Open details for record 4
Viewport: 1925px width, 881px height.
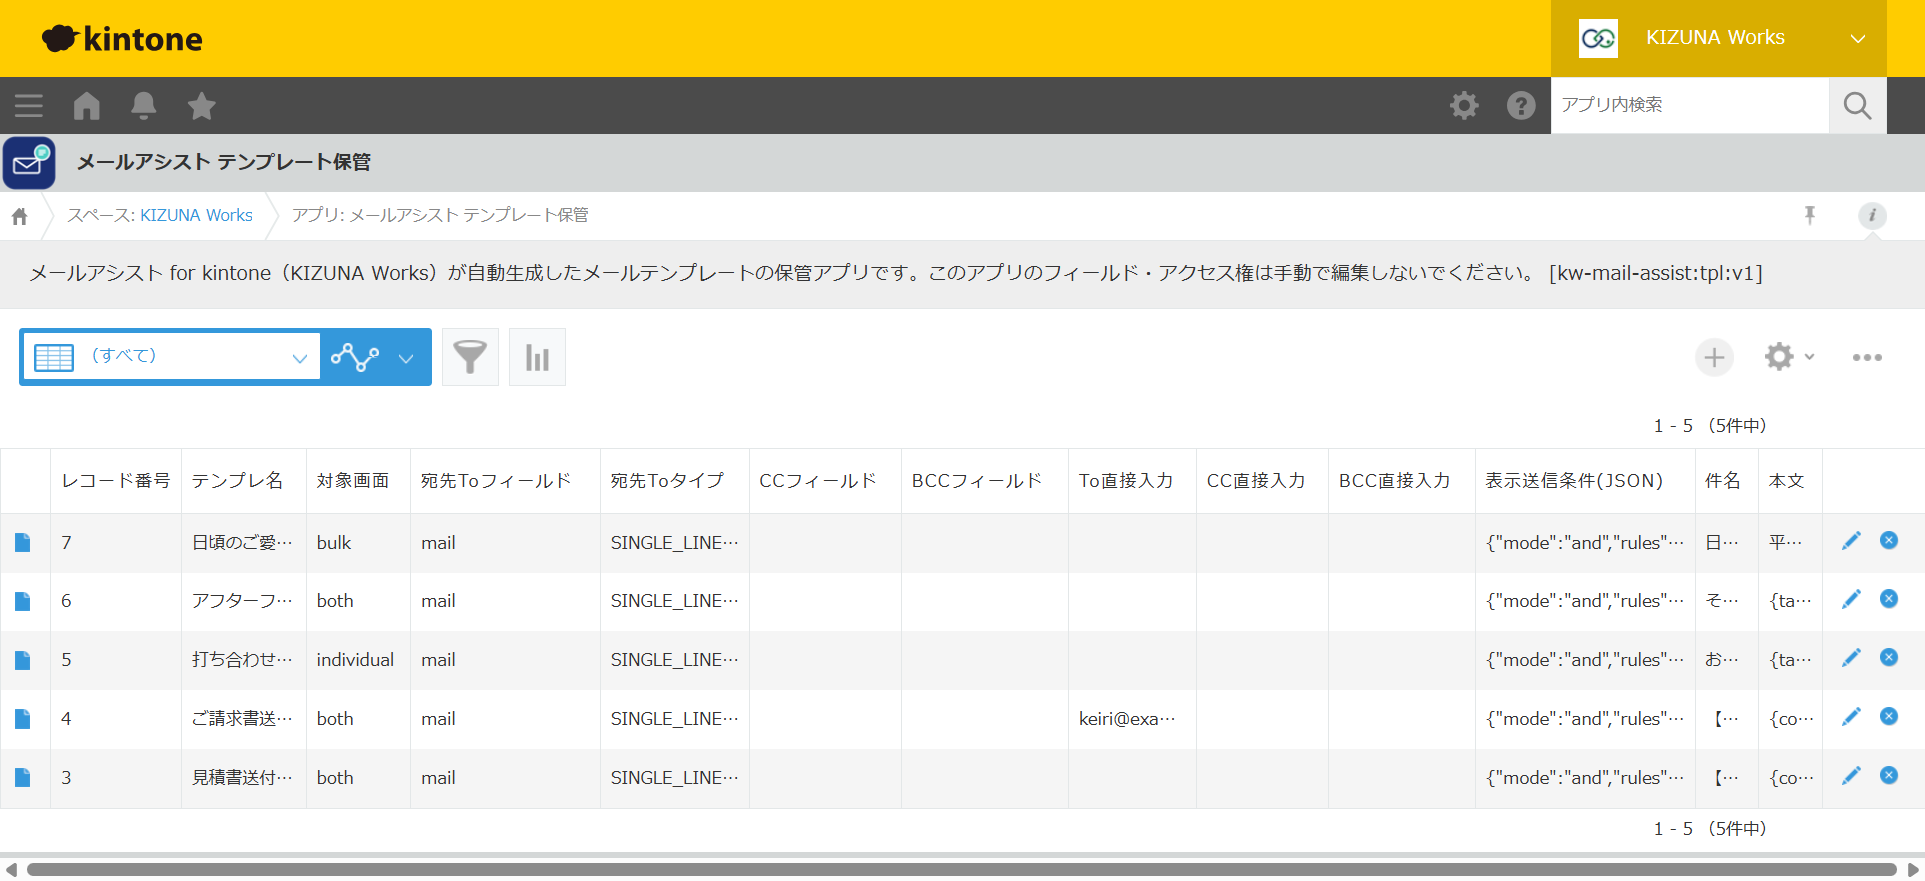click(x=23, y=719)
